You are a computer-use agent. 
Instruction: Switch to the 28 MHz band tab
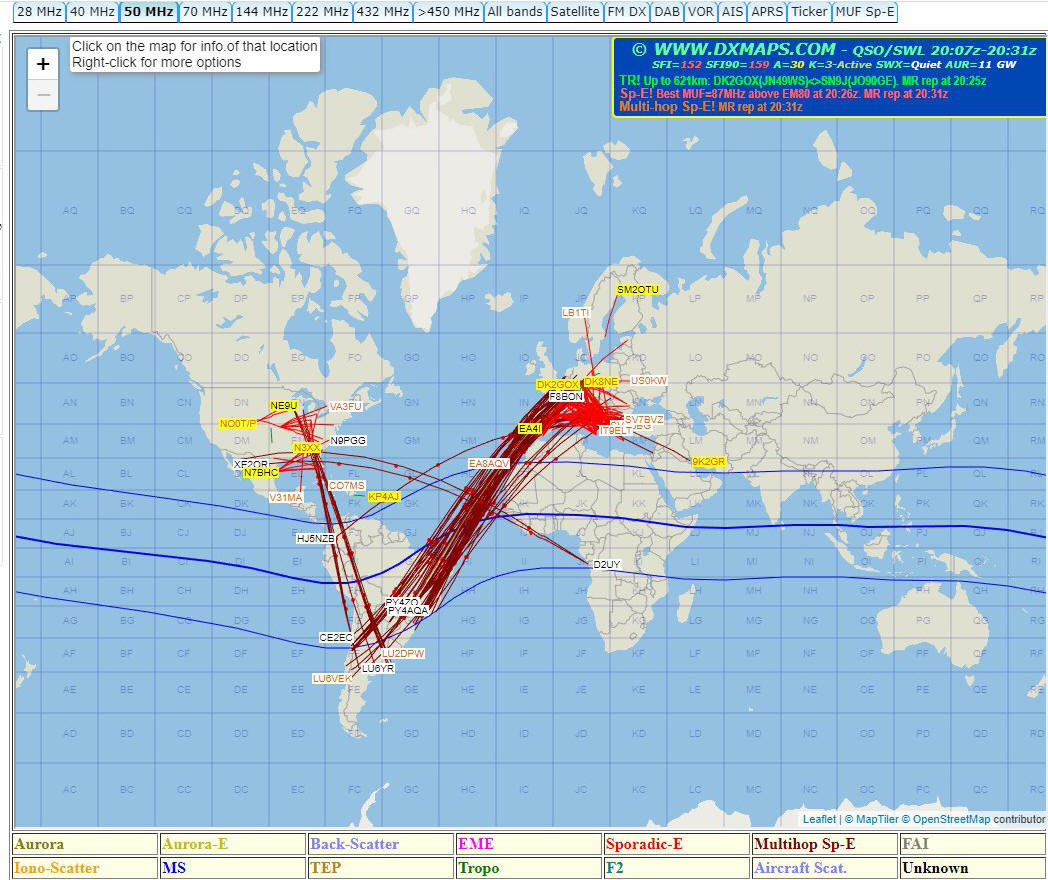(x=39, y=11)
